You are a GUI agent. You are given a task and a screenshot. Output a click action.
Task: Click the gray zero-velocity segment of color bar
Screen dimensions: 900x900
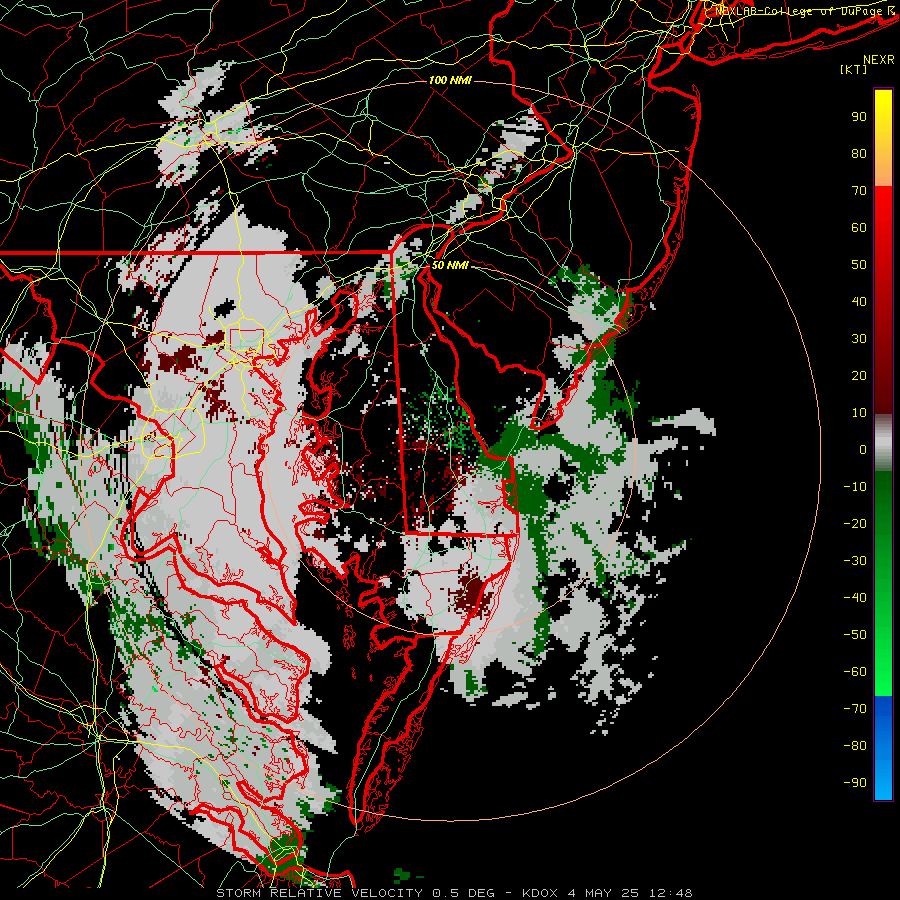883,445
